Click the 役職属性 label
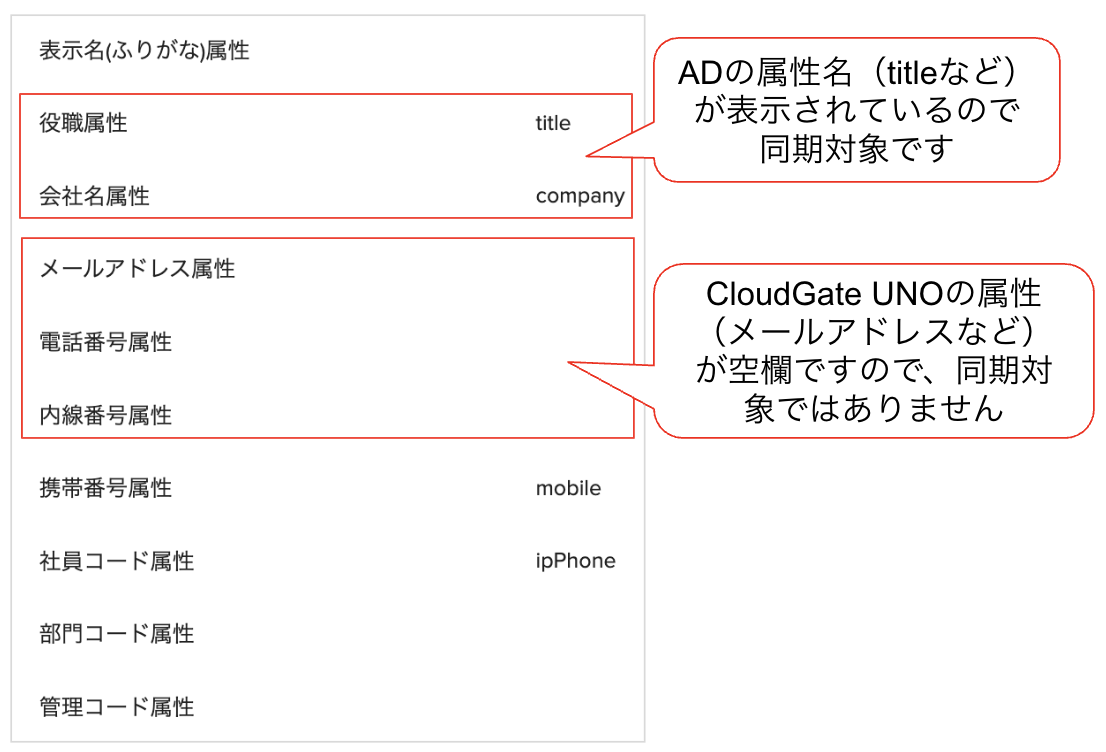The image size is (1106, 752). [83, 123]
